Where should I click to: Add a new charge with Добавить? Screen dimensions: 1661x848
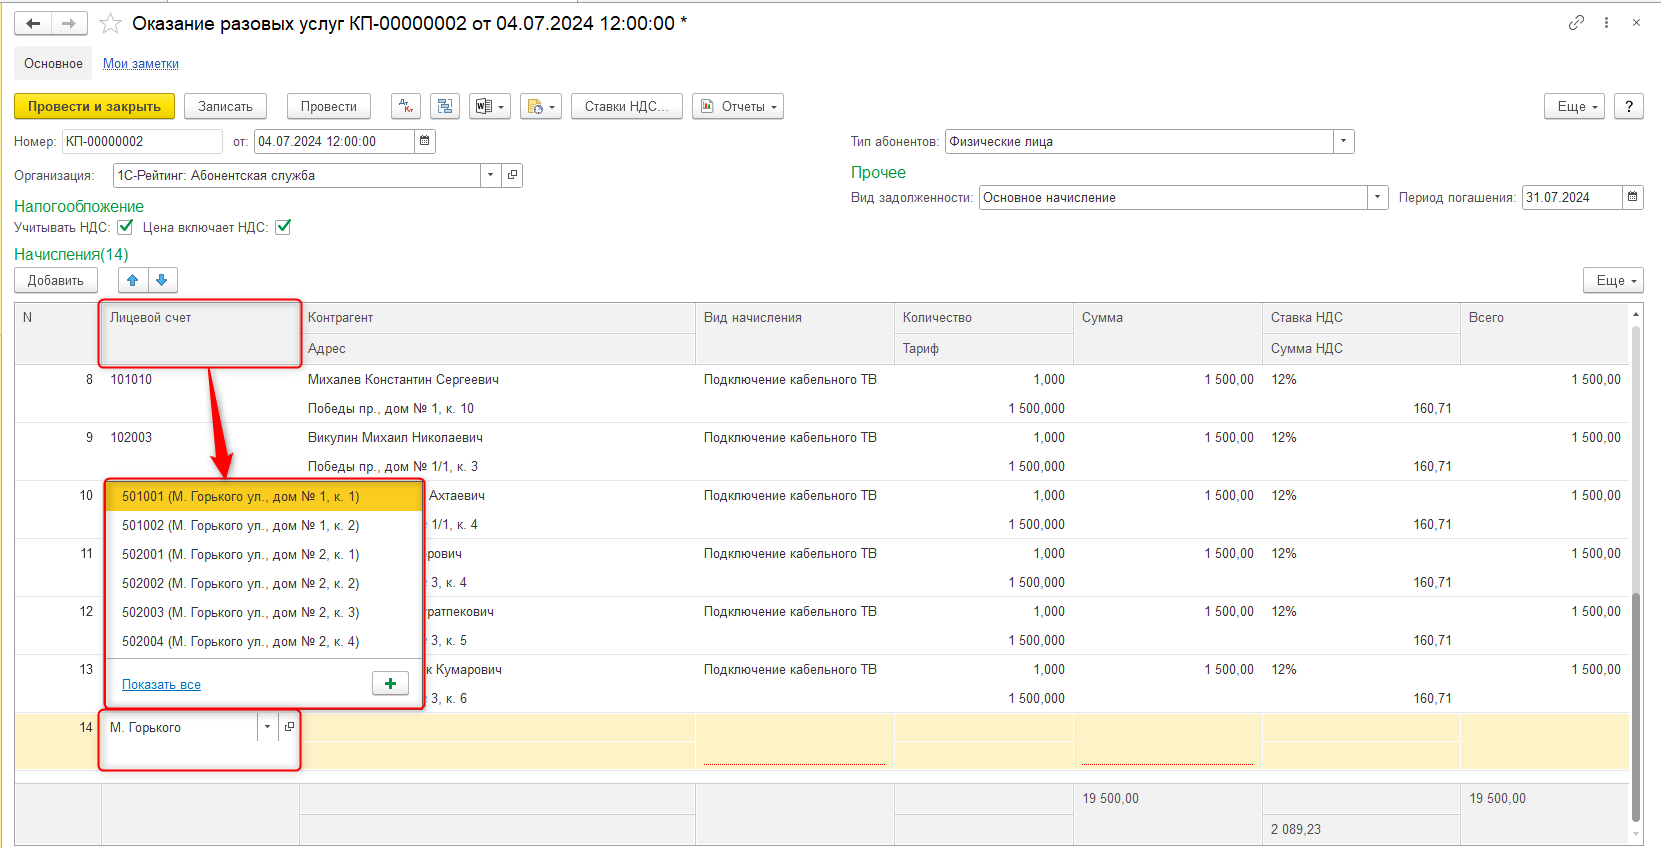(56, 280)
